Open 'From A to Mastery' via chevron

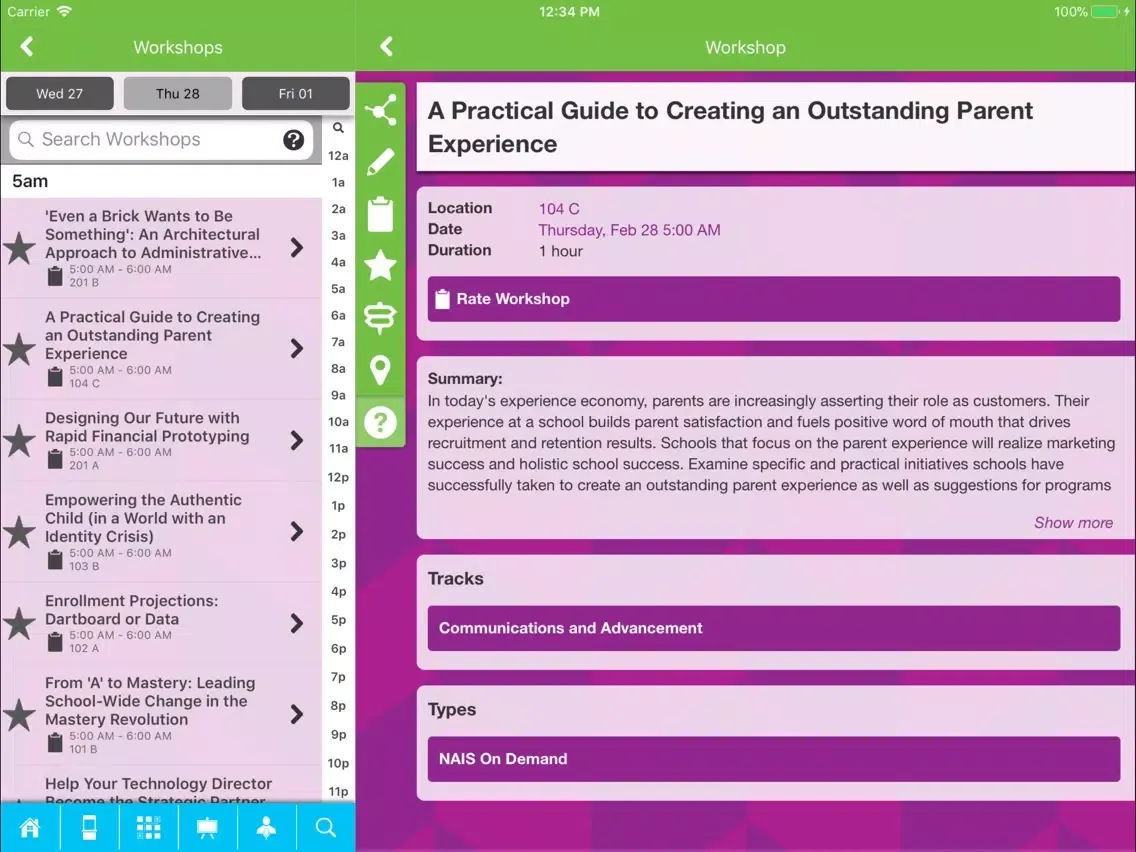(297, 714)
